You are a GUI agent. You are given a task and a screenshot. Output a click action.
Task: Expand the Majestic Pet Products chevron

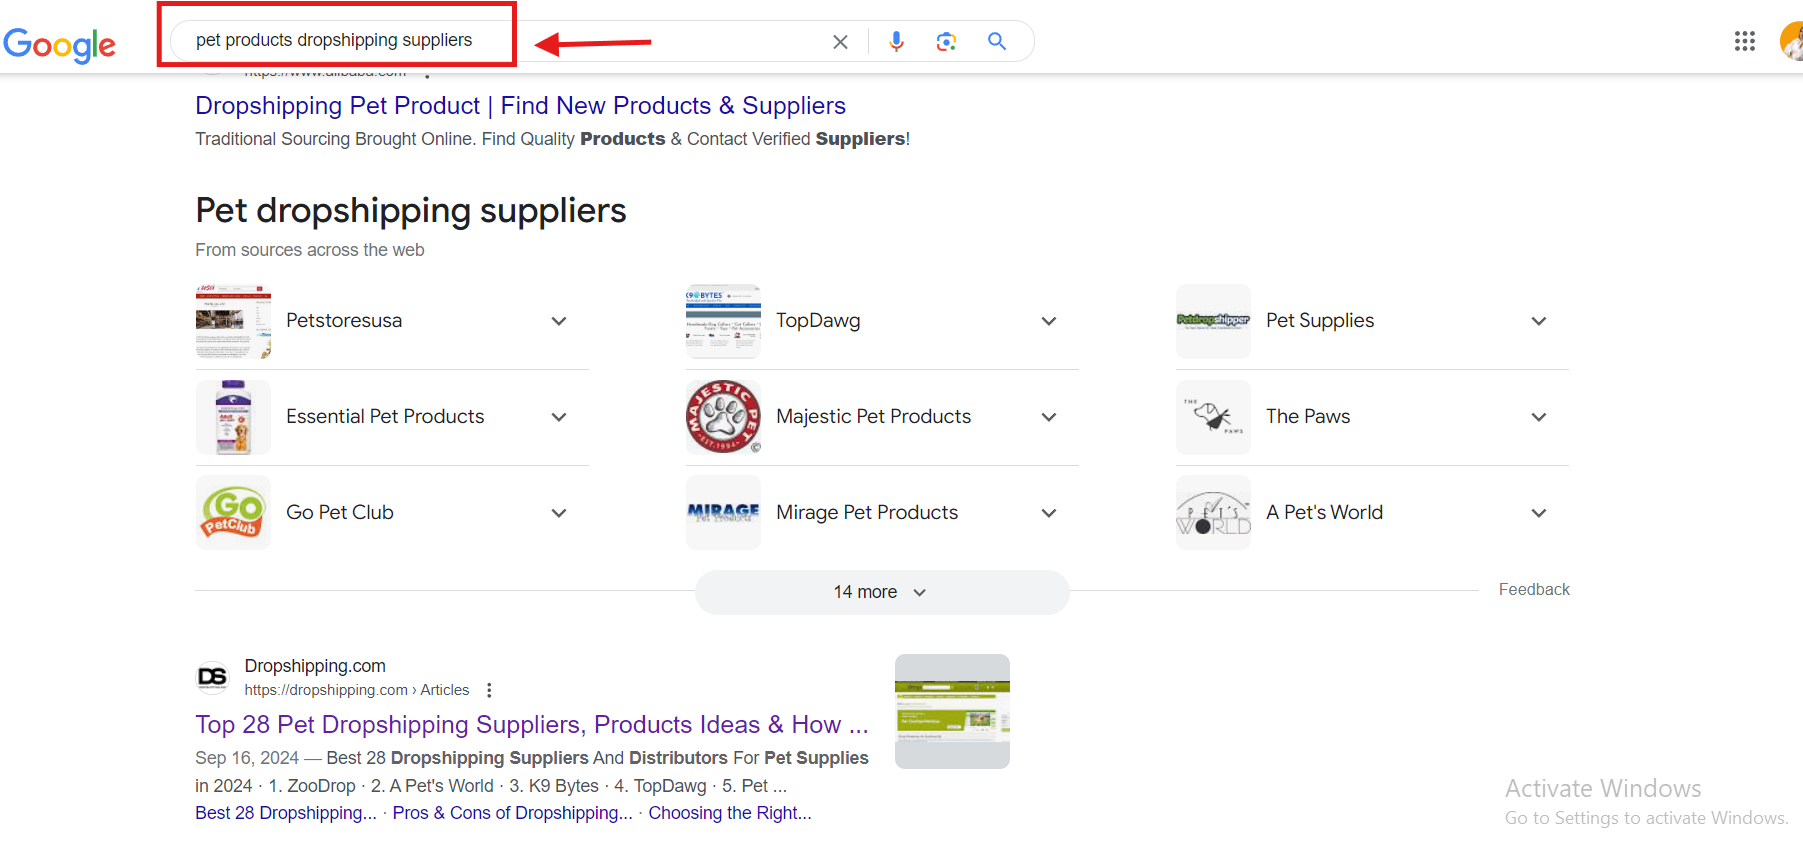point(1049,417)
